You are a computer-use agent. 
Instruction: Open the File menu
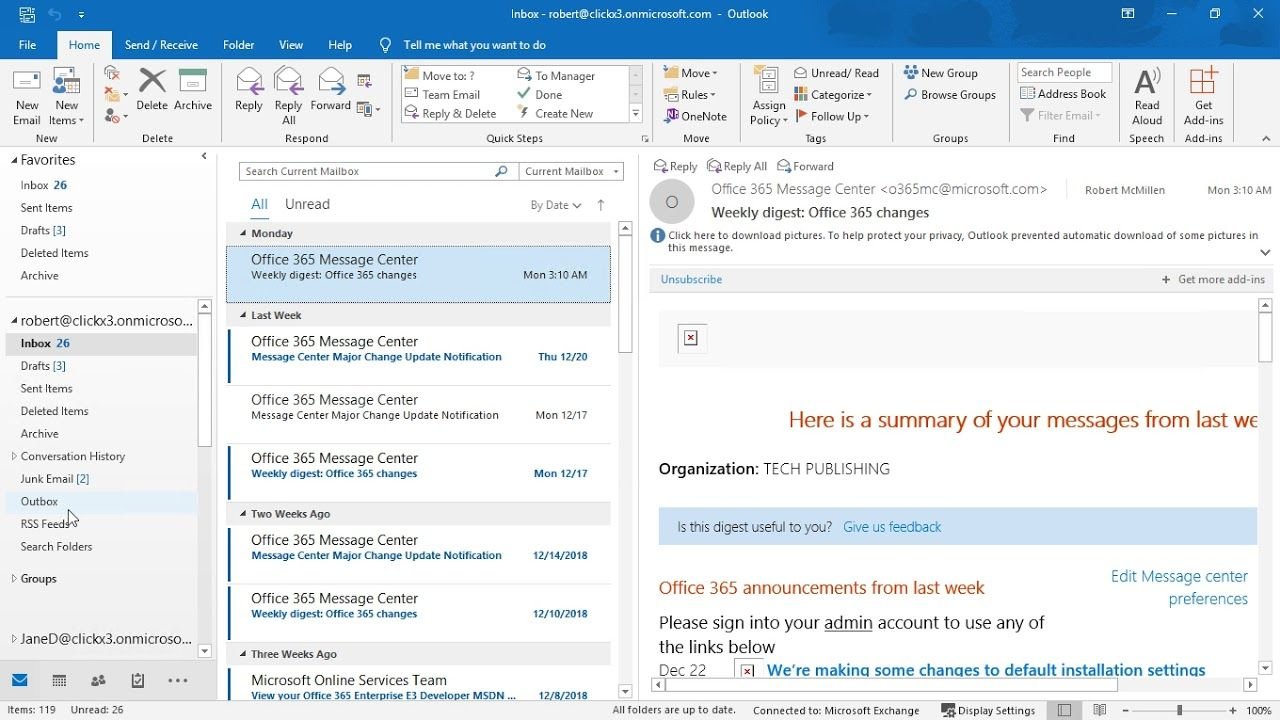coord(27,45)
